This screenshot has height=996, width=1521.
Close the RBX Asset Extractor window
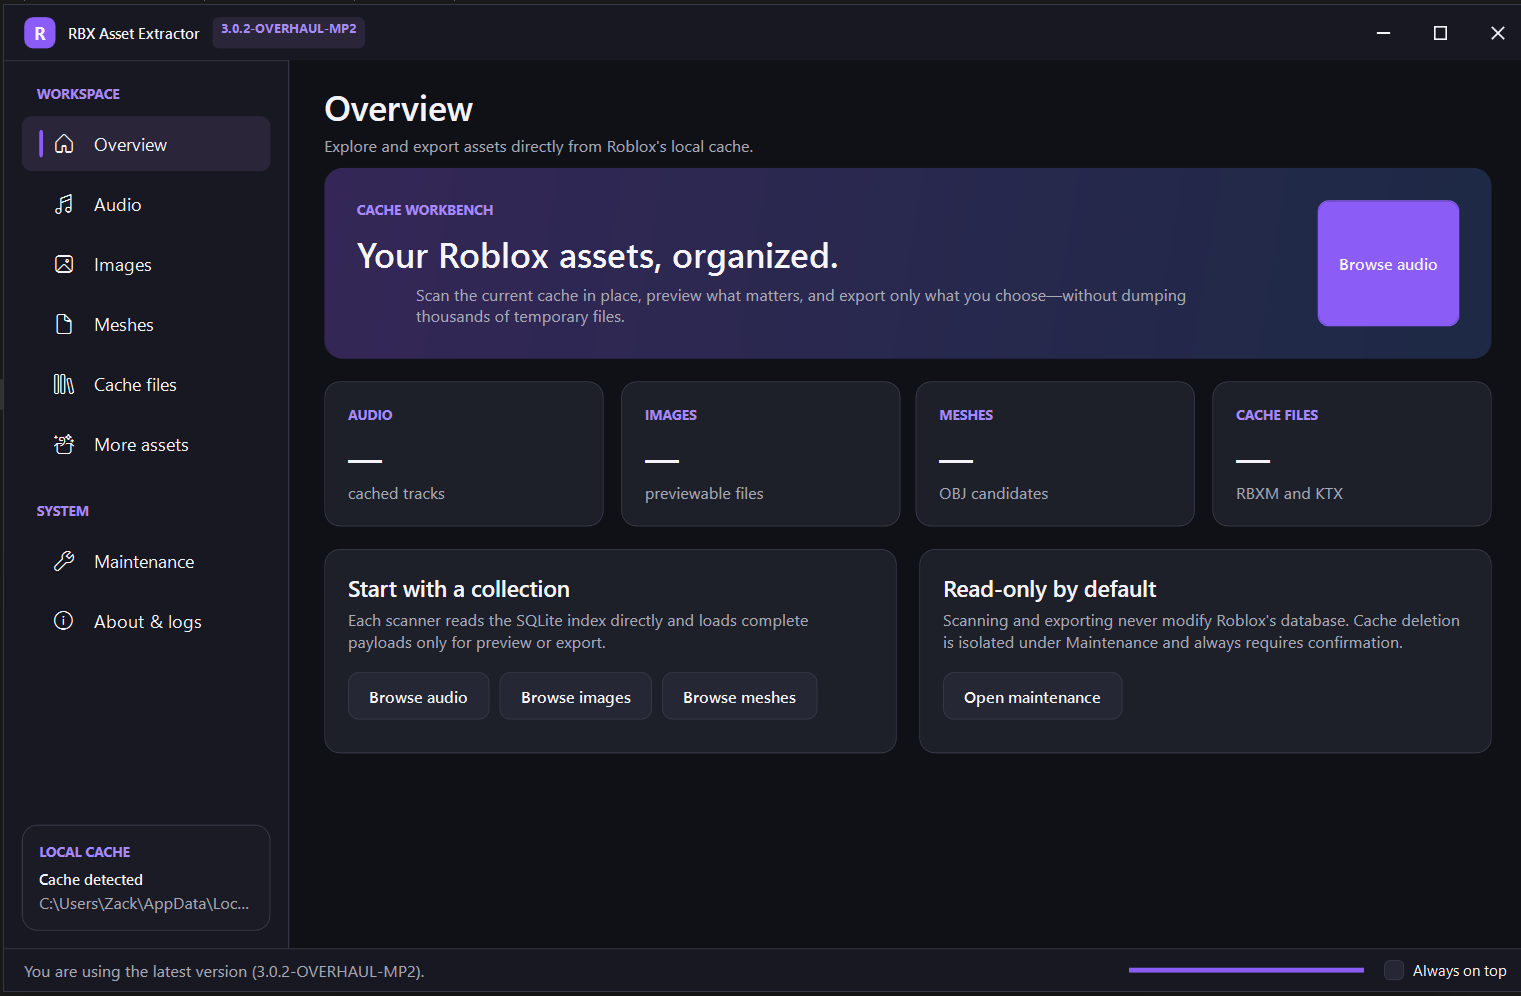click(x=1497, y=33)
